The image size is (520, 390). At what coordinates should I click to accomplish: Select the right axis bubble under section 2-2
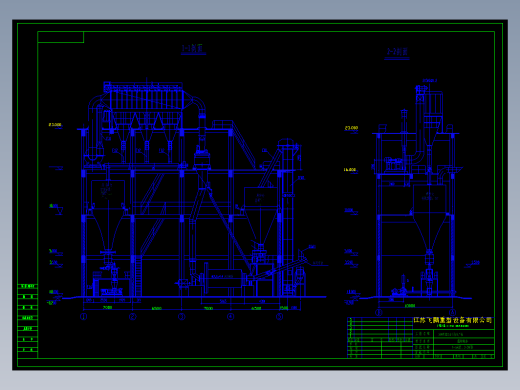click(x=452, y=313)
